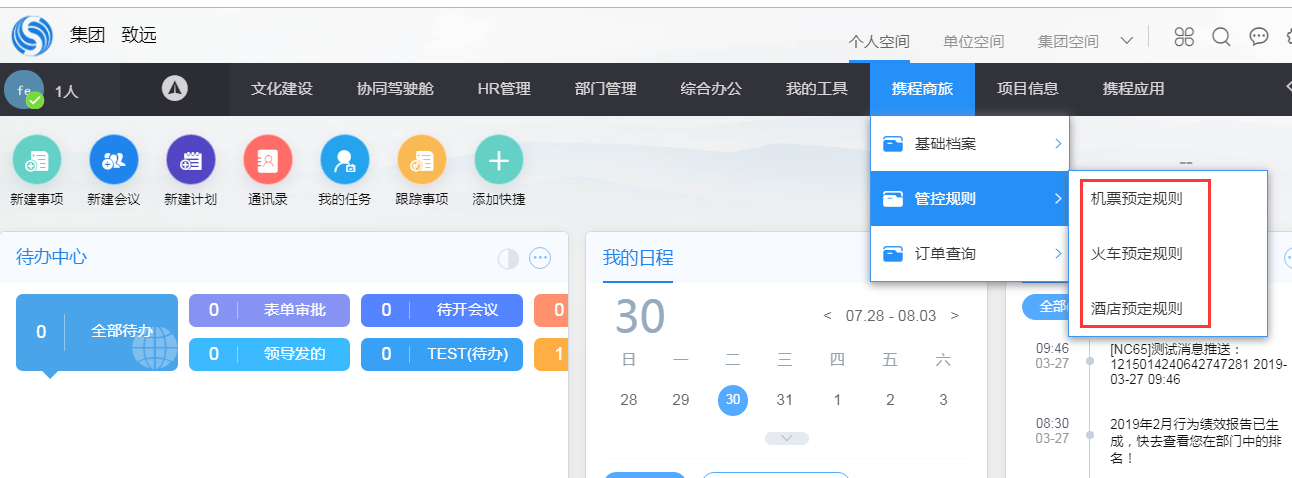Image resolution: width=1292 pixels, height=478 pixels.
Task: Switch to 集团空间 tab
Action: pos(1068,42)
